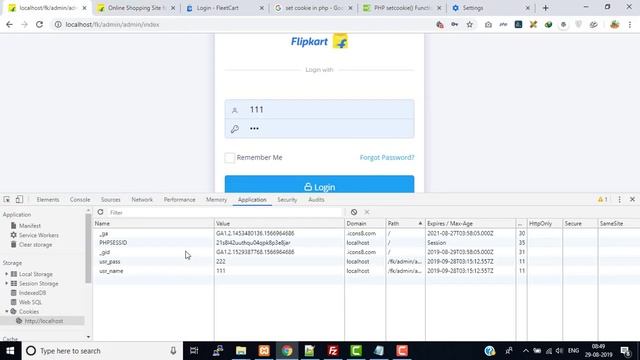Open a new browser tab
Screen dimensions: 640x360
coord(545,8)
